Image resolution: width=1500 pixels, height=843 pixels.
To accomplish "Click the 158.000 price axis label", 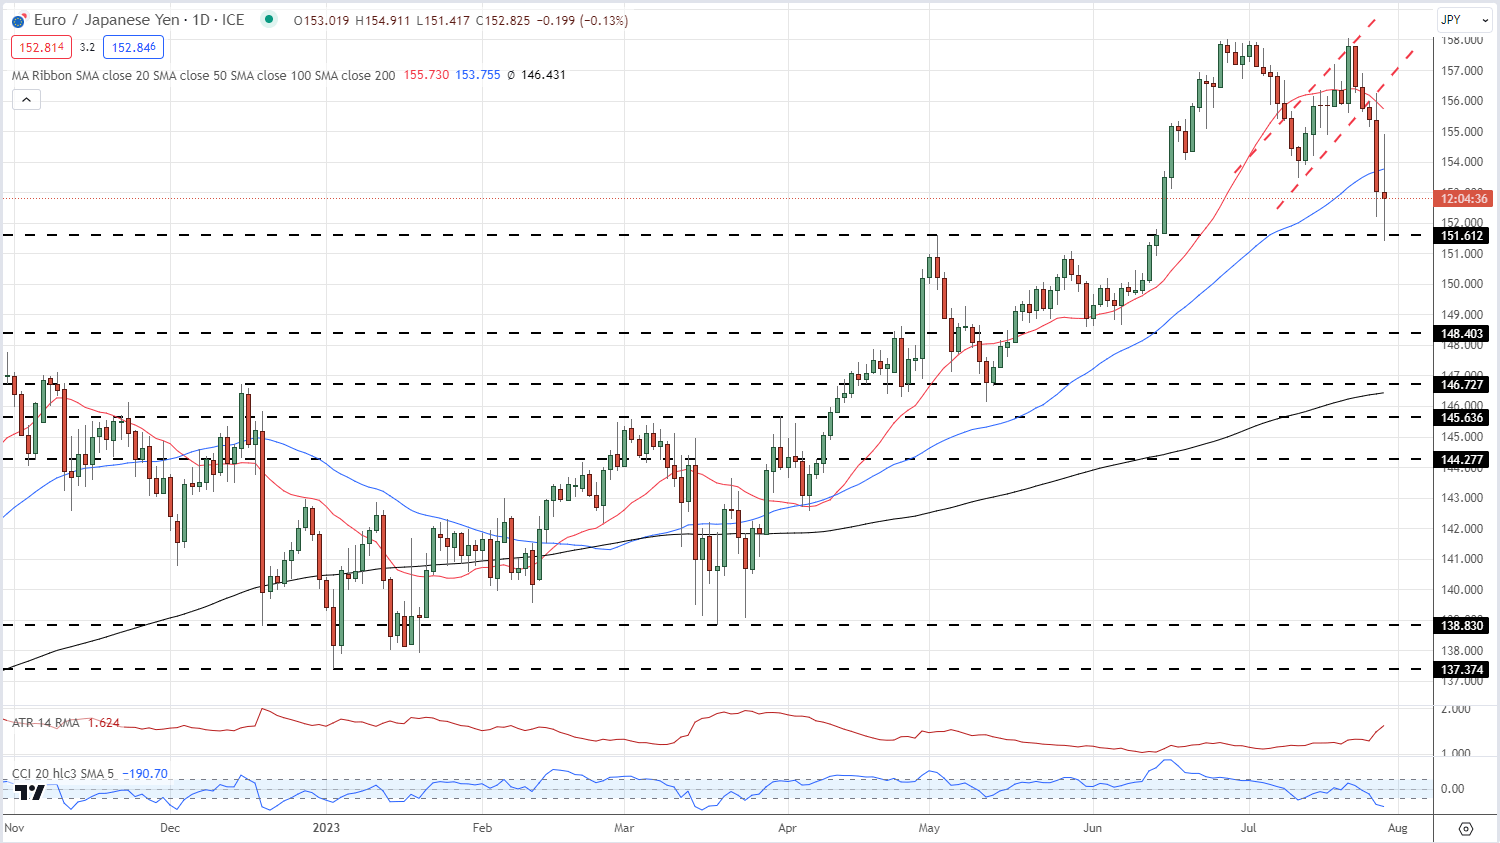I will tap(1462, 40).
